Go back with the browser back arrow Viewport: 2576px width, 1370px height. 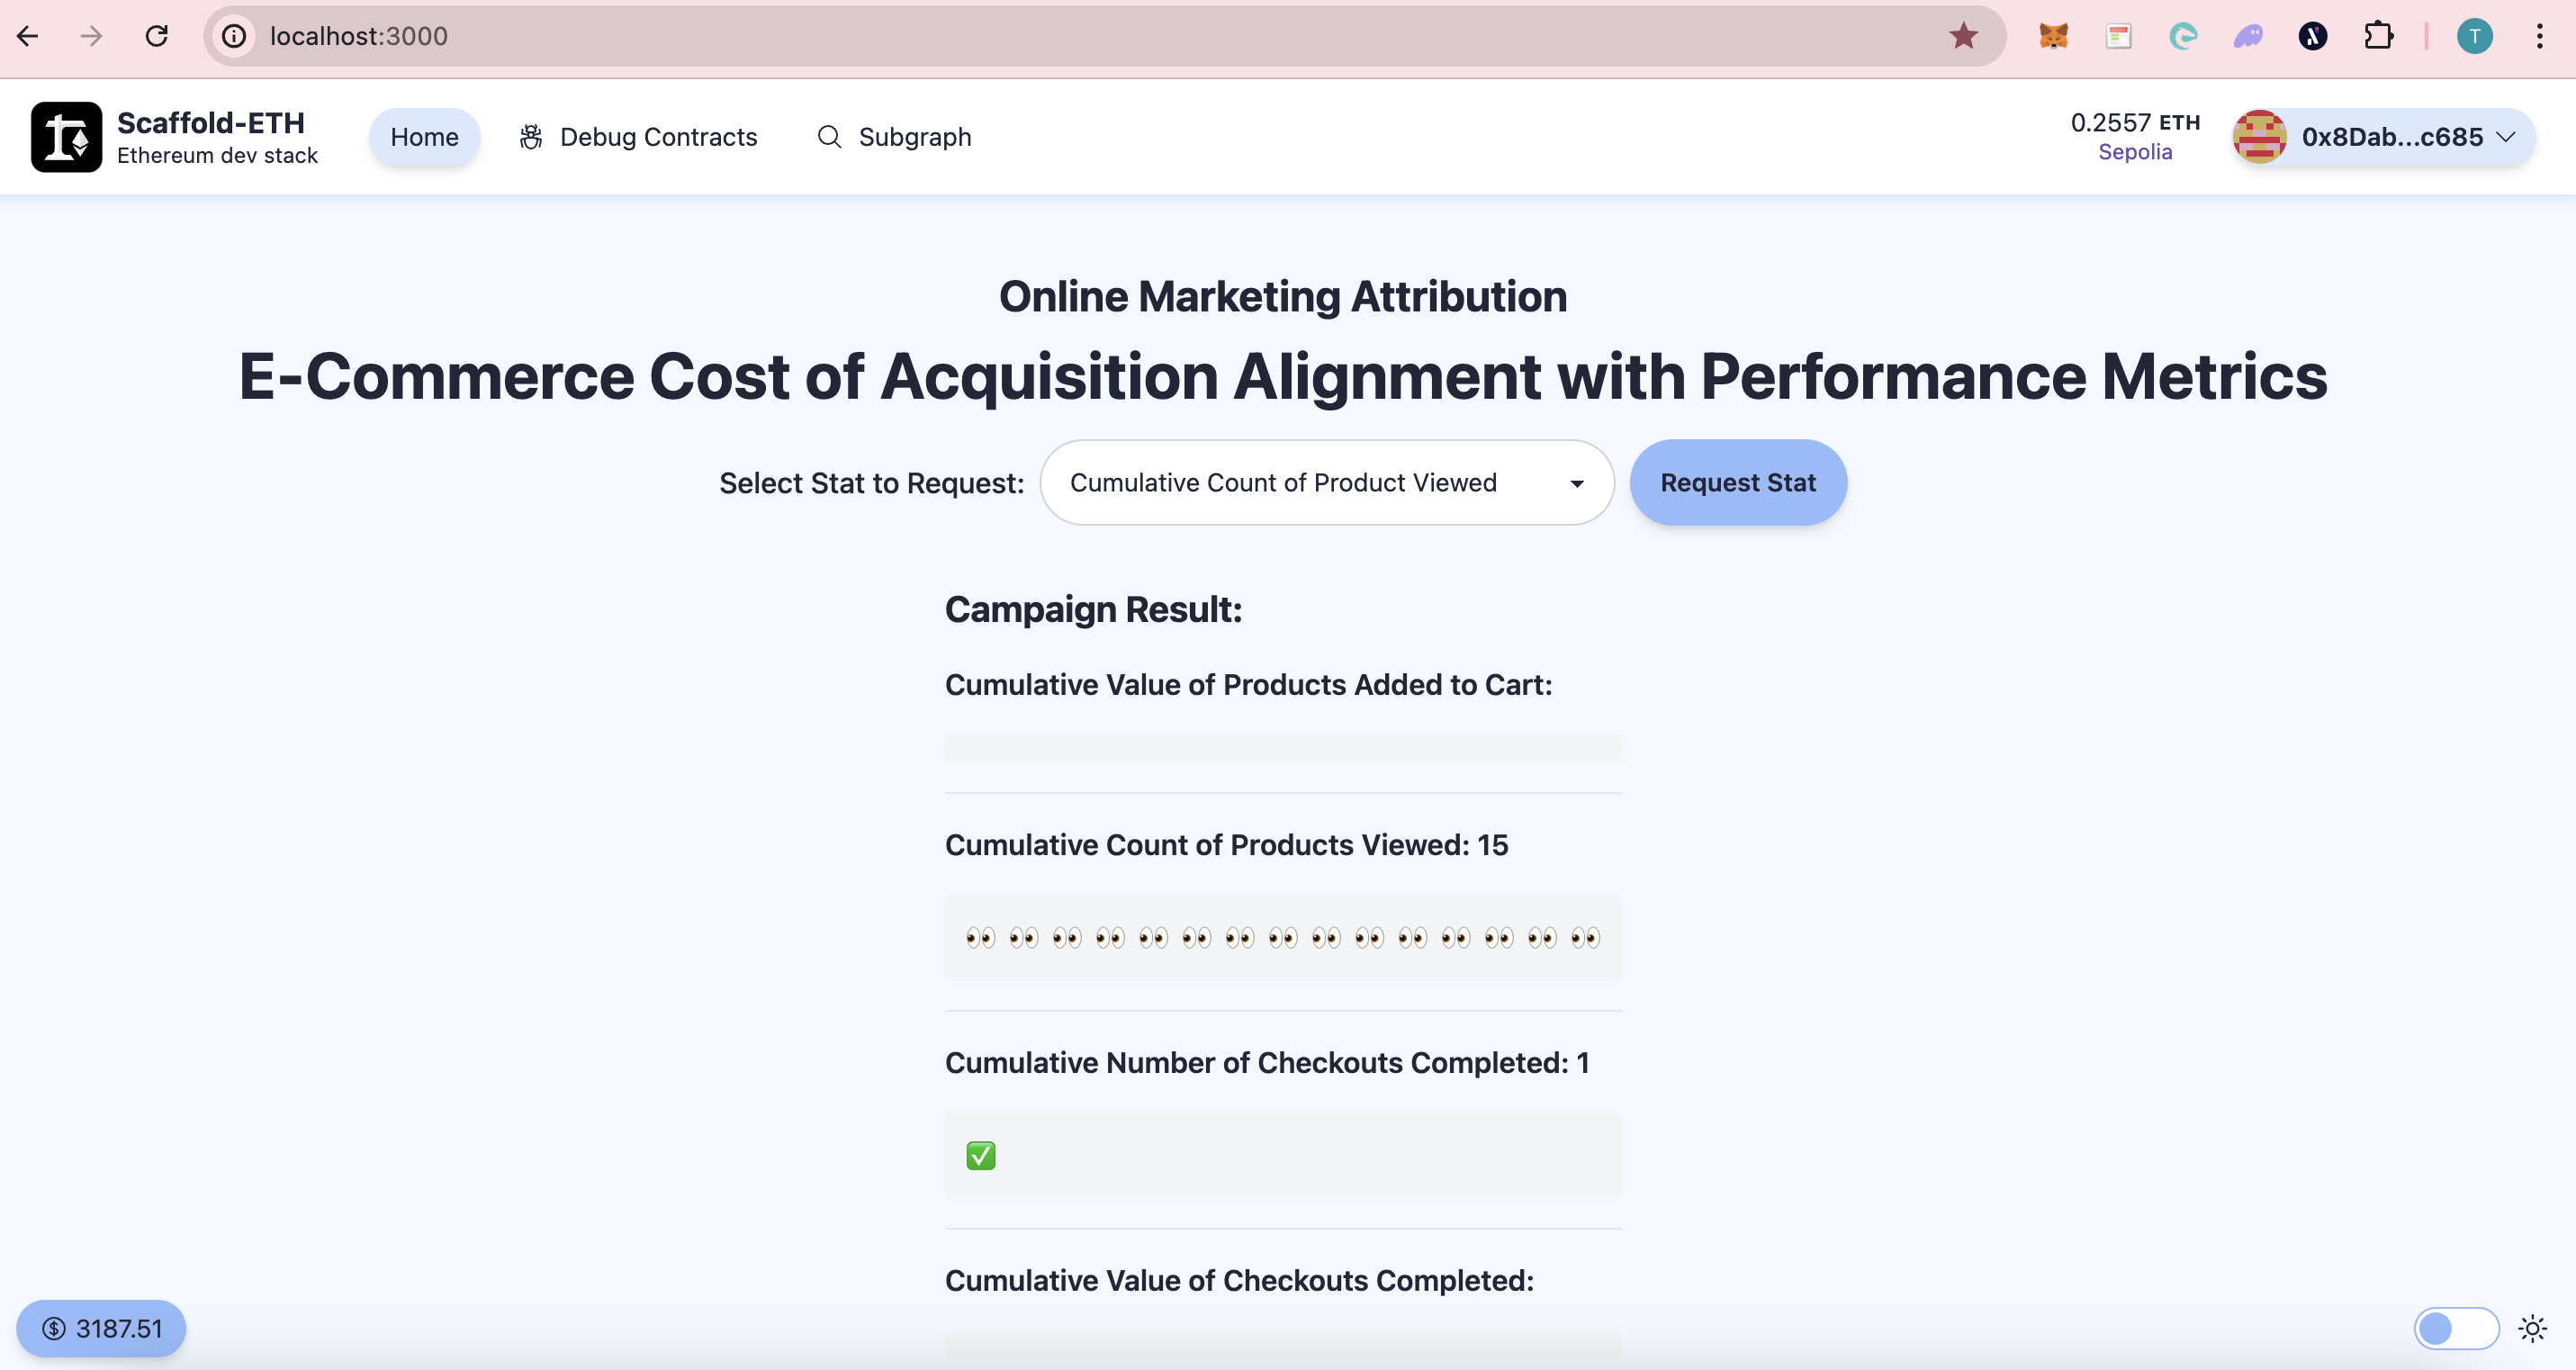point(28,36)
